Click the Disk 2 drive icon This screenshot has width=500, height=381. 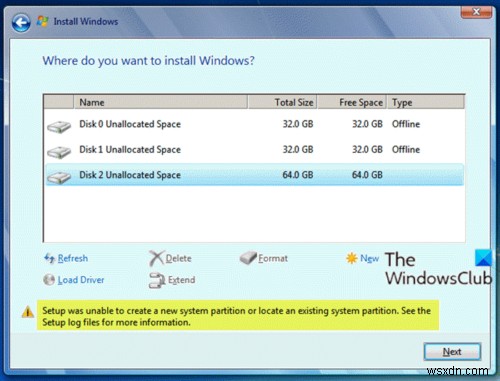(59, 177)
